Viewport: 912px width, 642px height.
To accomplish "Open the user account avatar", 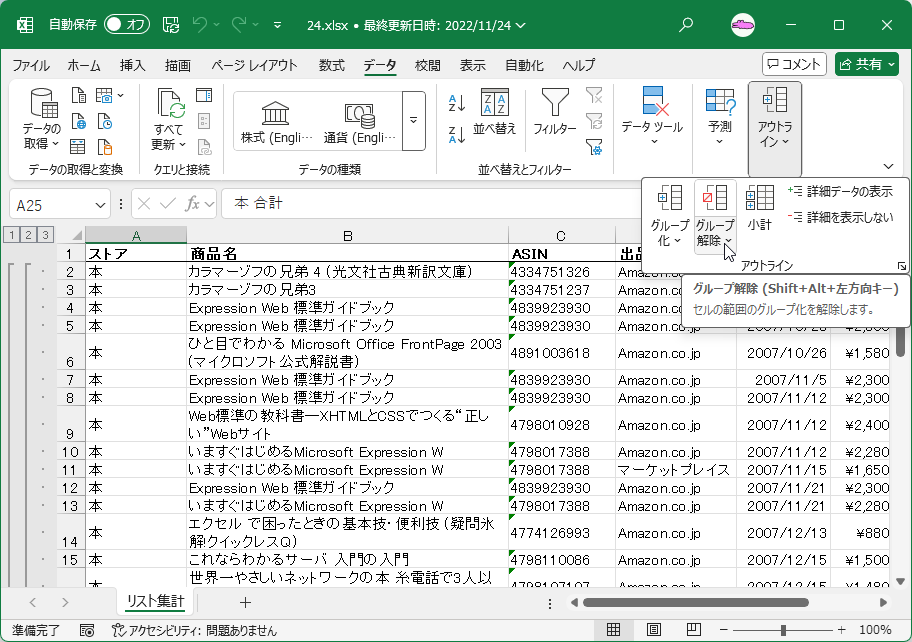I will [x=743, y=25].
